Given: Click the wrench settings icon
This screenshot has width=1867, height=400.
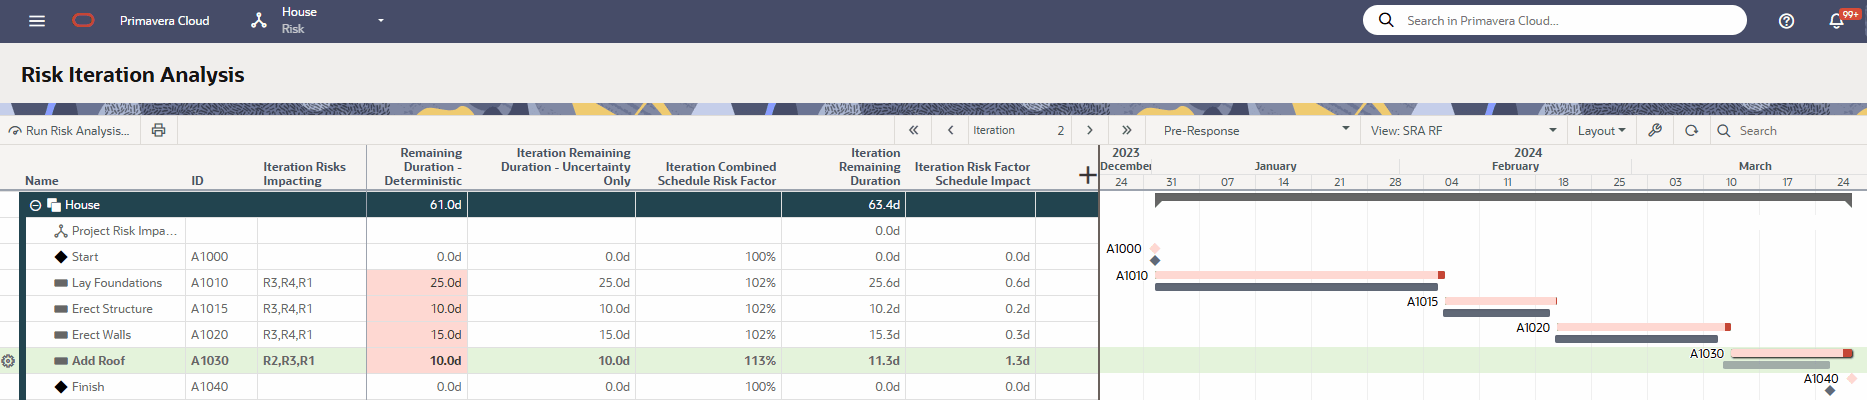Looking at the screenshot, I should point(1655,130).
